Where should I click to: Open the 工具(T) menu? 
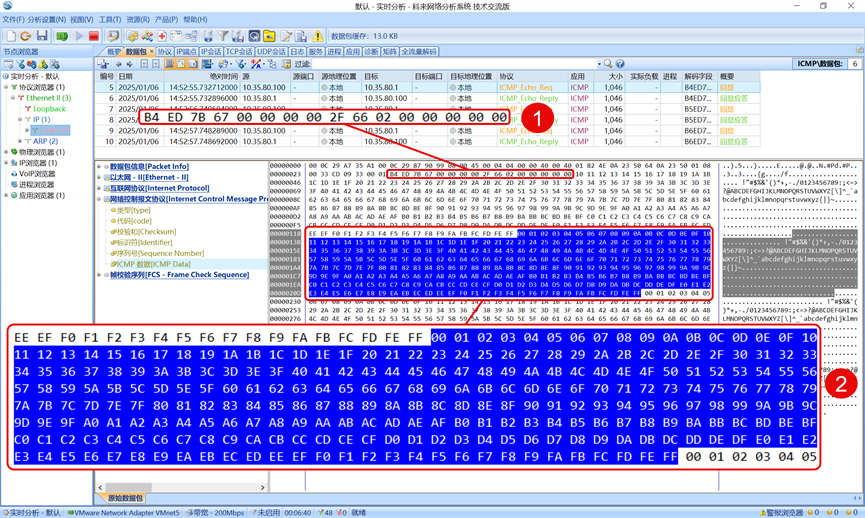pos(109,20)
